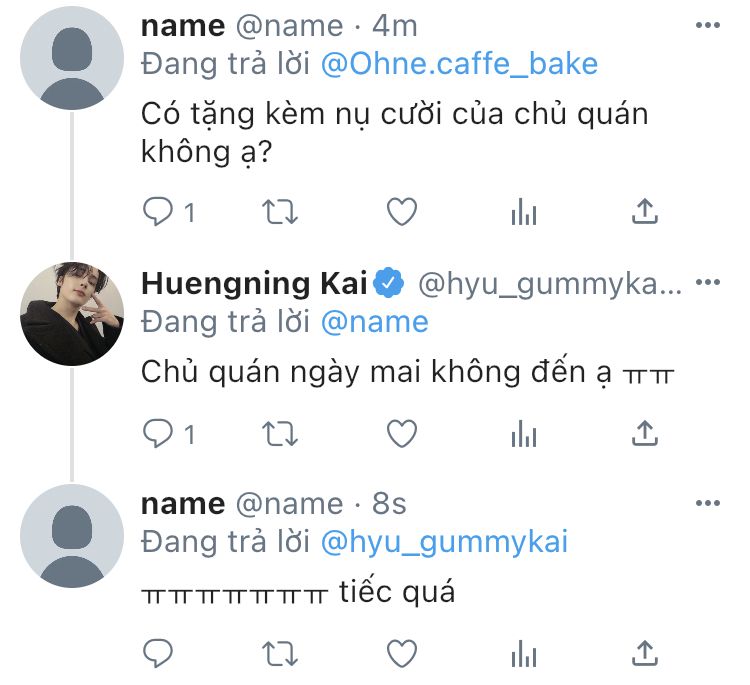Open the @Ohne.caffe_bake mention link
The height and width of the screenshot is (685, 750).
tap(459, 64)
